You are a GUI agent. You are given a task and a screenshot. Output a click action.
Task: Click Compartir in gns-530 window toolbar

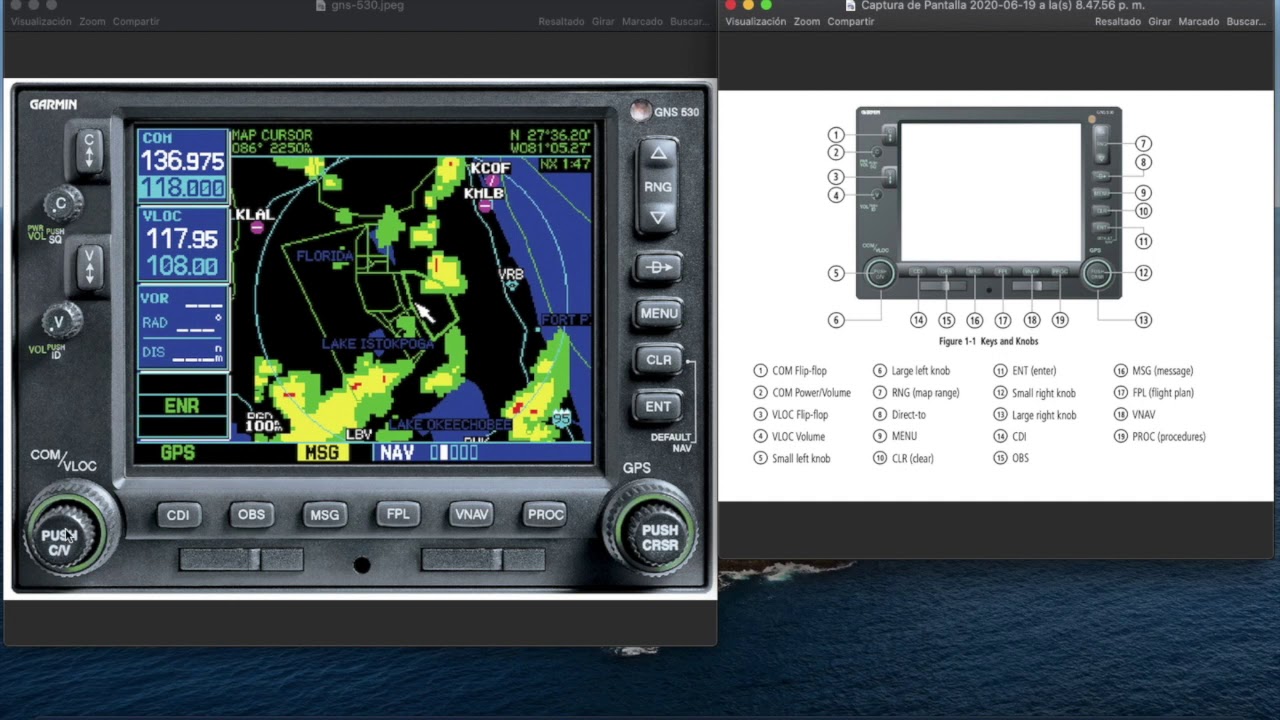coord(136,21)
